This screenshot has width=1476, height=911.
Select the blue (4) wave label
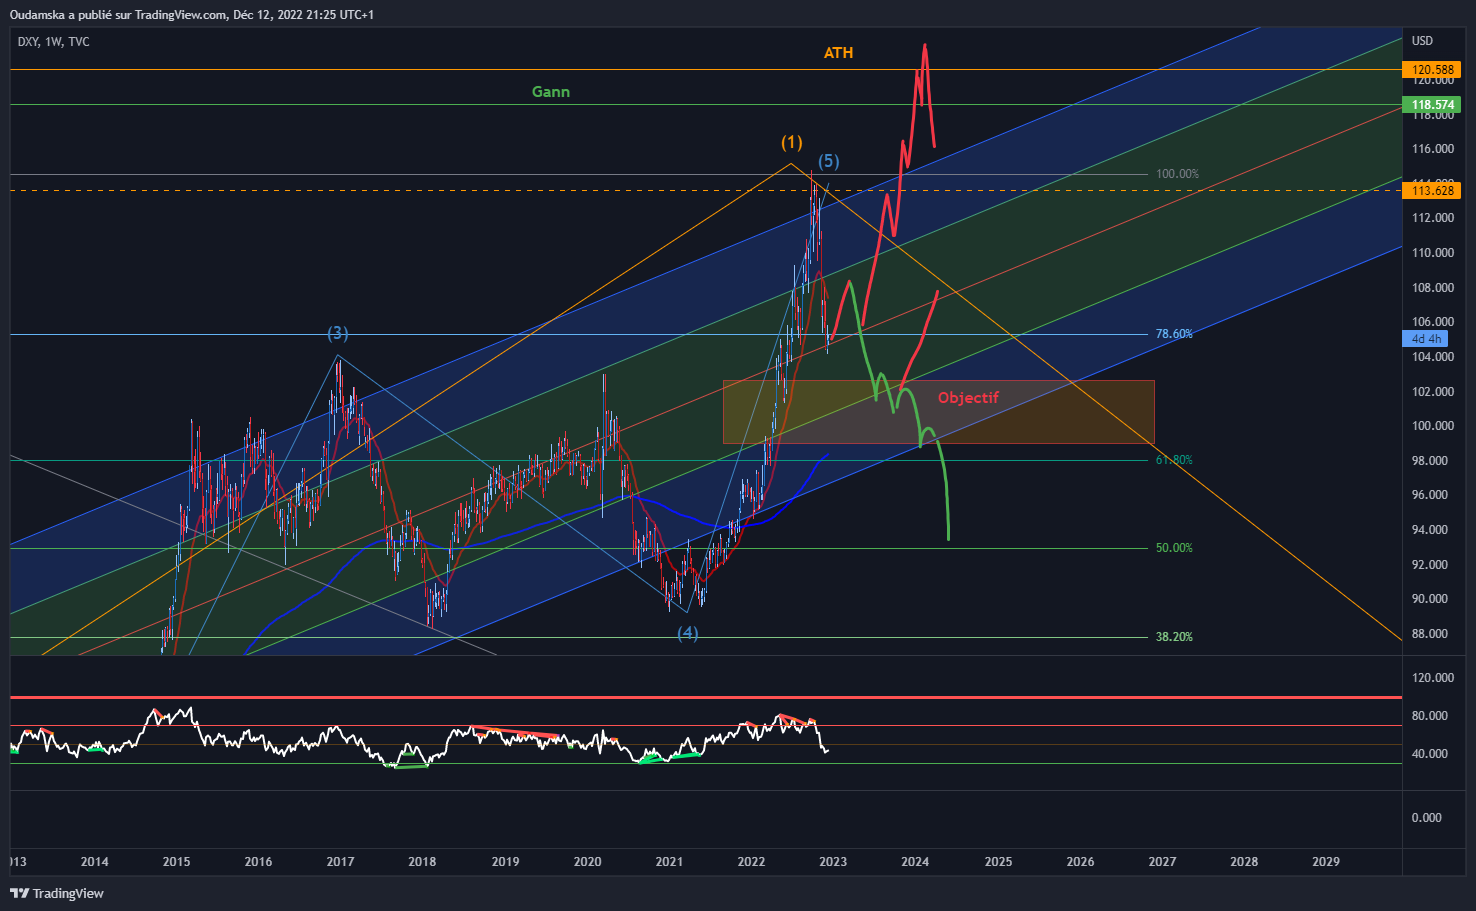click(687, 633)
